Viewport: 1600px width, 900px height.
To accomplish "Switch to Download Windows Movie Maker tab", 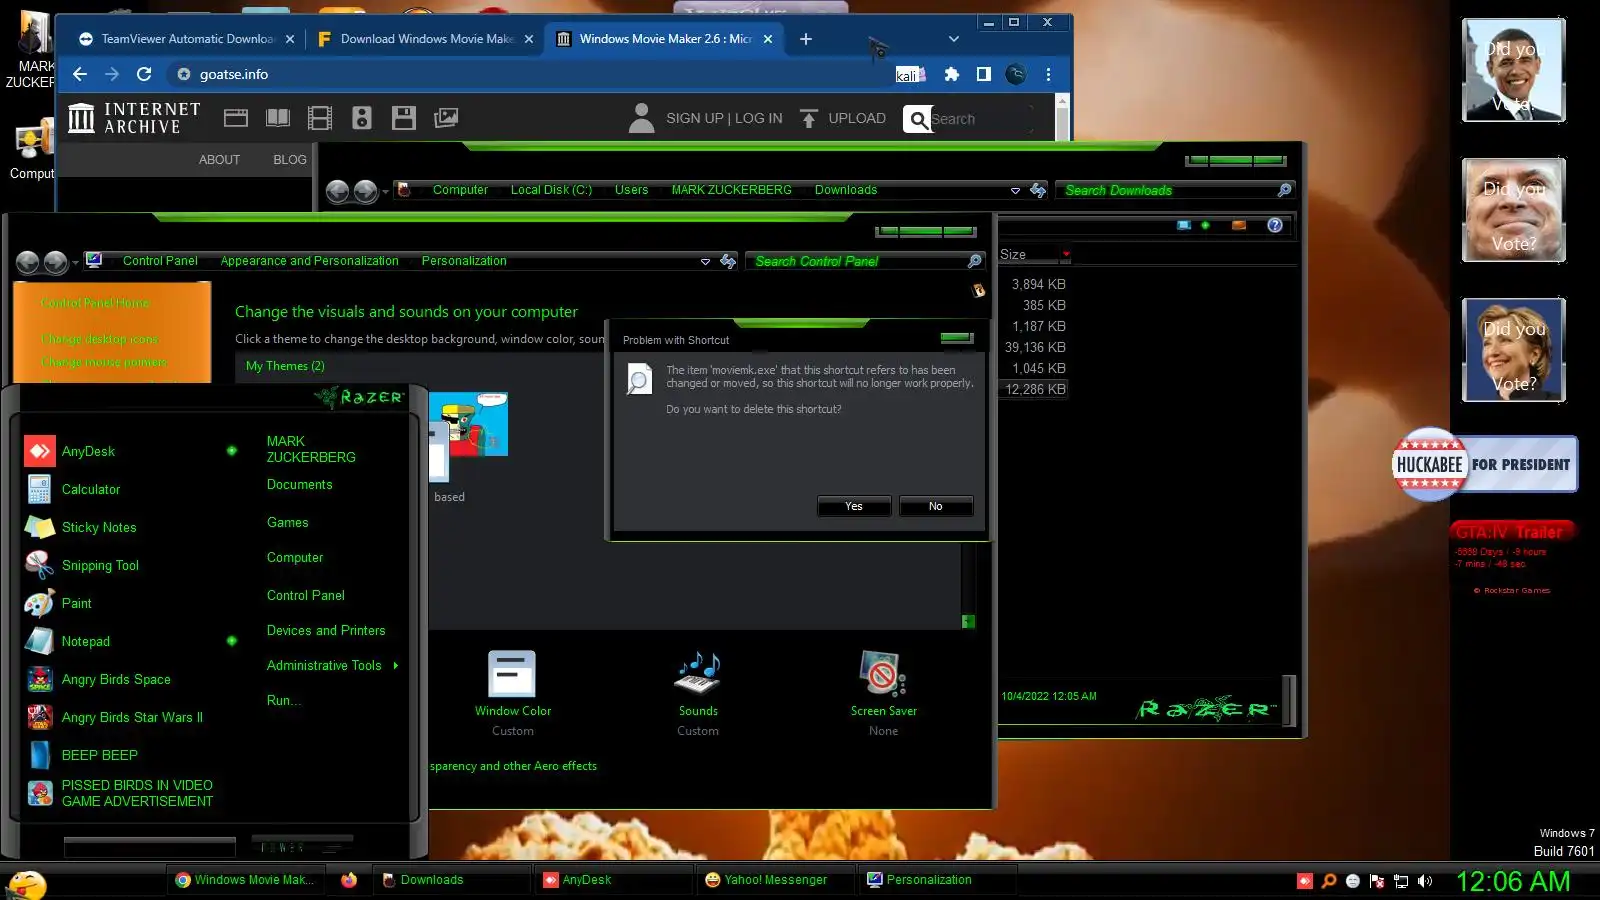I will (426, 39).
